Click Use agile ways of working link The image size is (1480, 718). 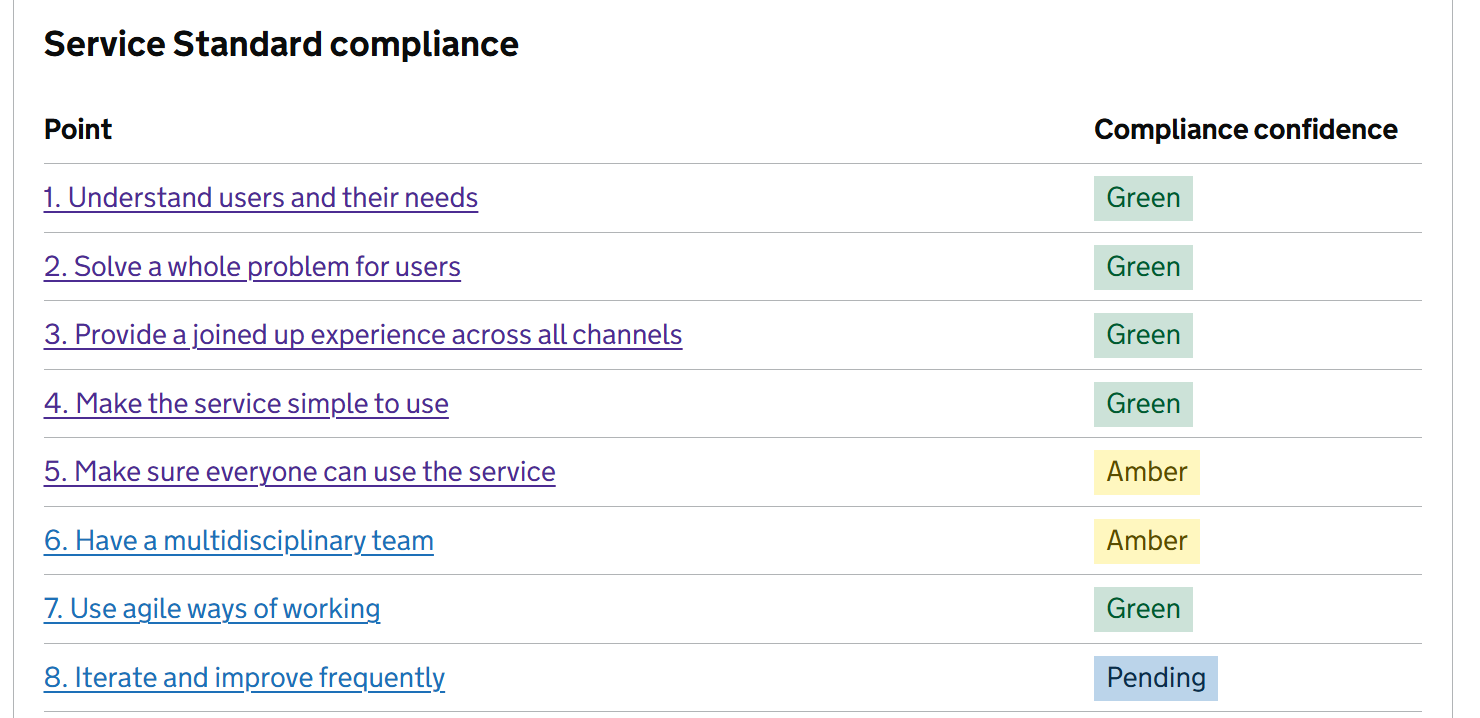pyautogui.click(x=211, y=609)
